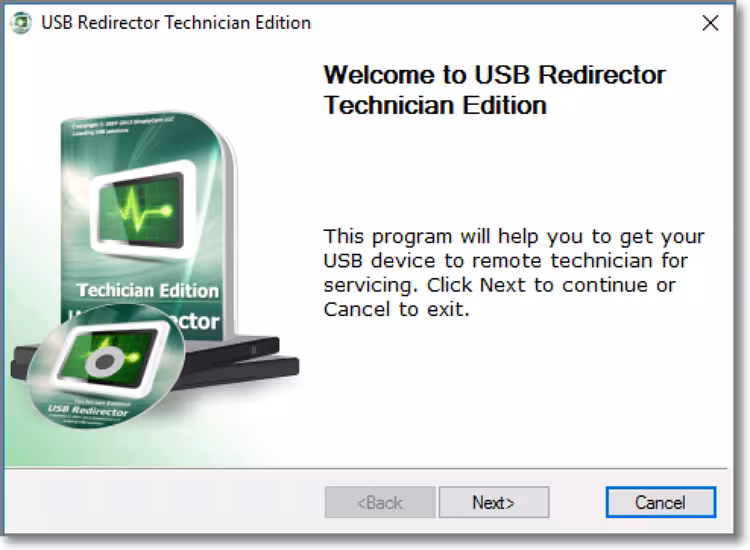Click the empty footer area left of <Back
Image resolution: width=750 pixels, height=550 pixels.
(x=165, y=502)
